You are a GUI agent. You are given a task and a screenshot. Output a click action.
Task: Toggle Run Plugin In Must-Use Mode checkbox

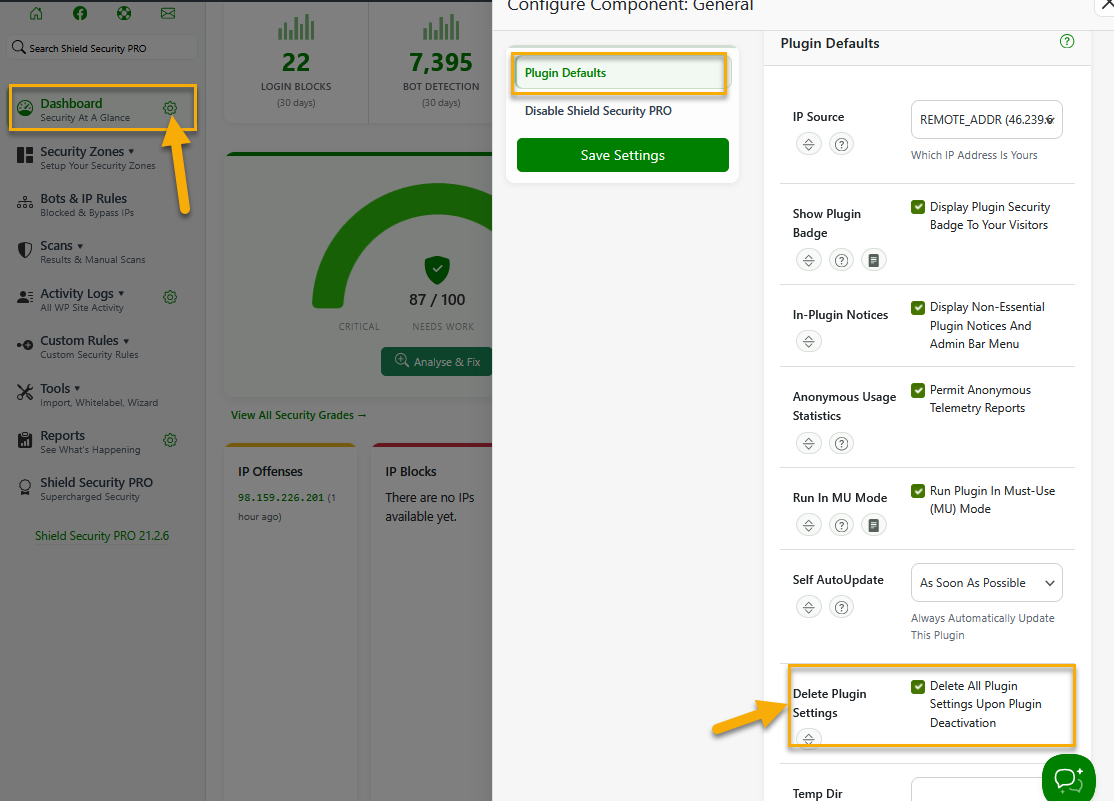click(x=918, y=491)
